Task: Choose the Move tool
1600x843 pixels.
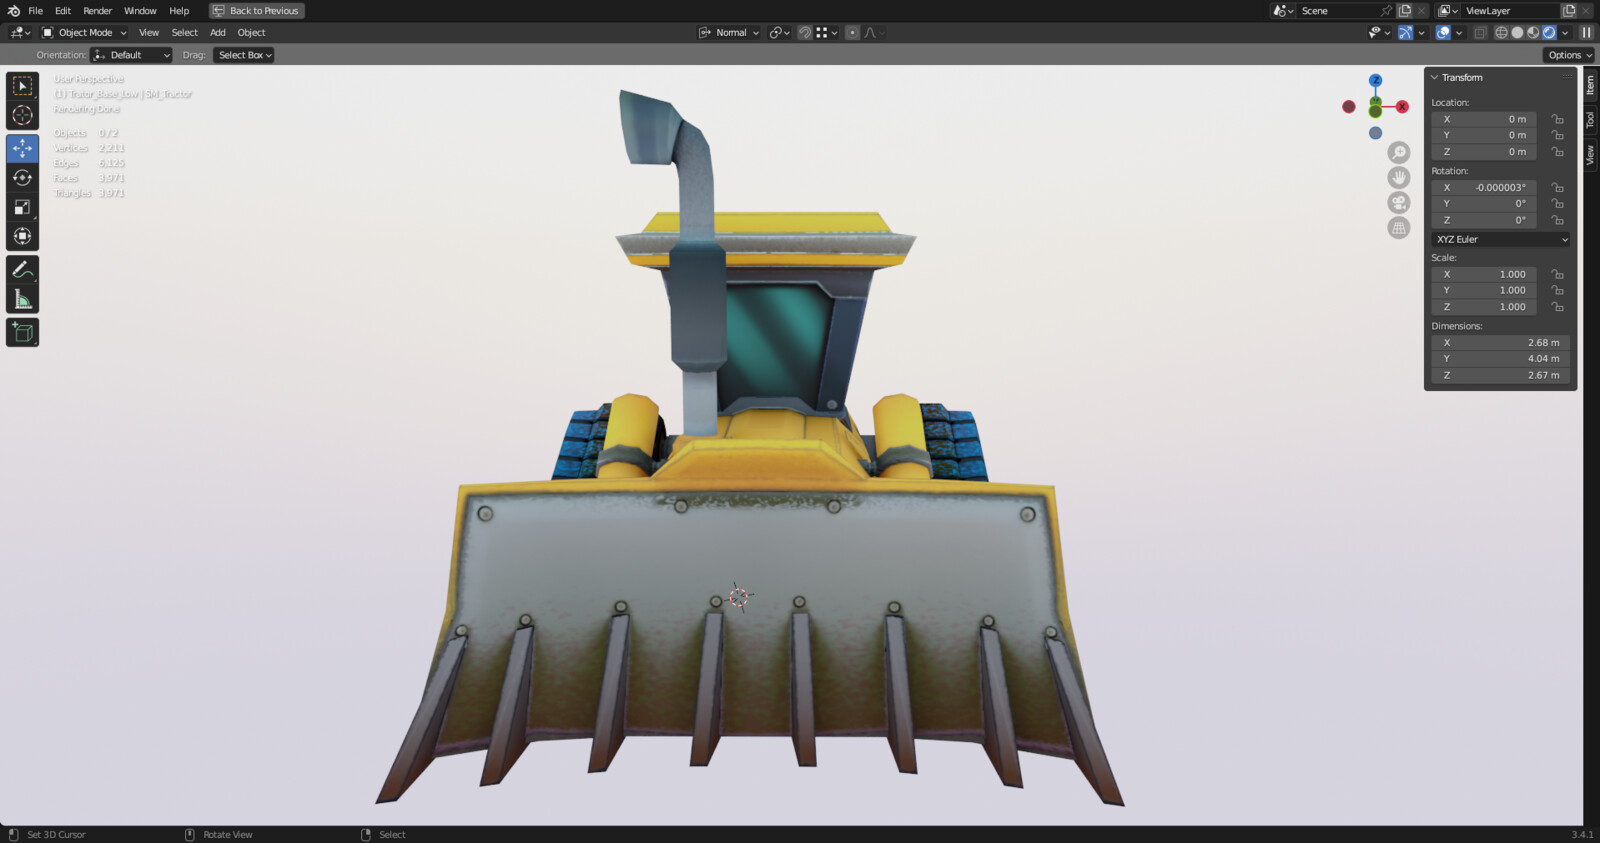Action: (x=22, y=148)
